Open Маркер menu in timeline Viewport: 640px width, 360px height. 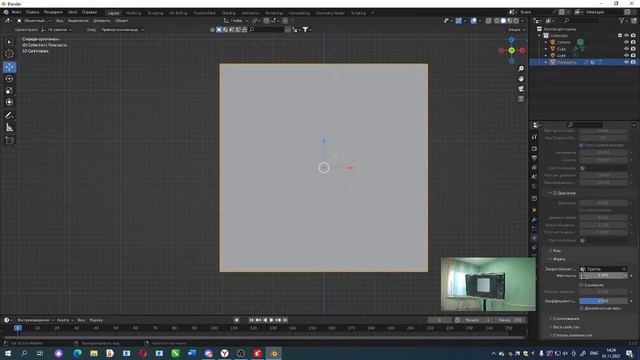(96, 320)
